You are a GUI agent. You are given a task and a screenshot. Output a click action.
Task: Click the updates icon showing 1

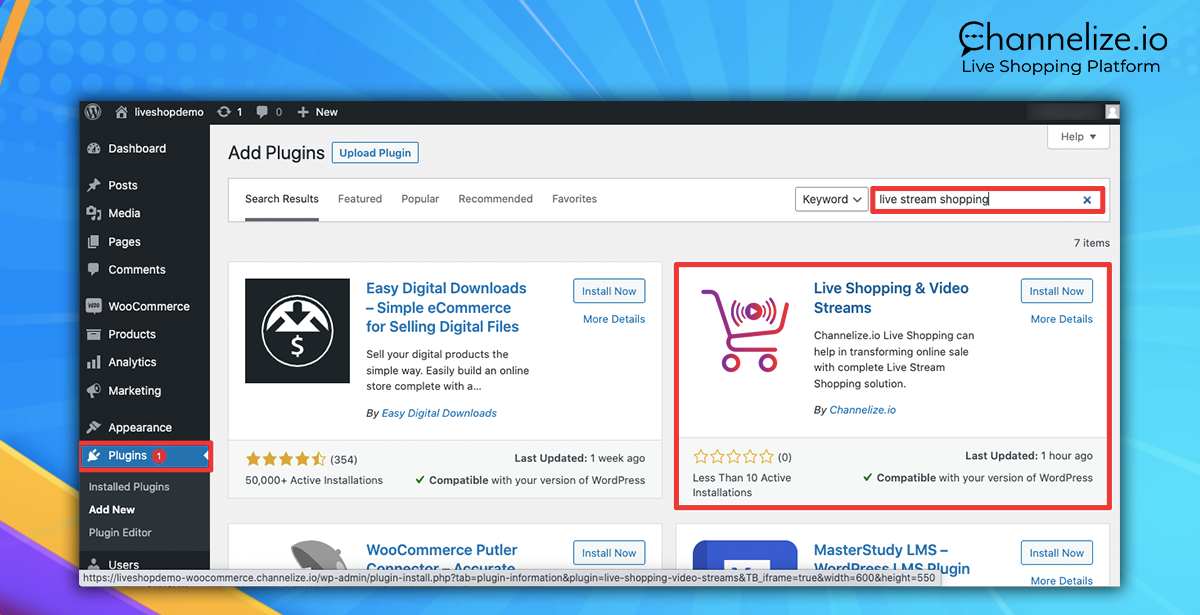pos(230,112)
